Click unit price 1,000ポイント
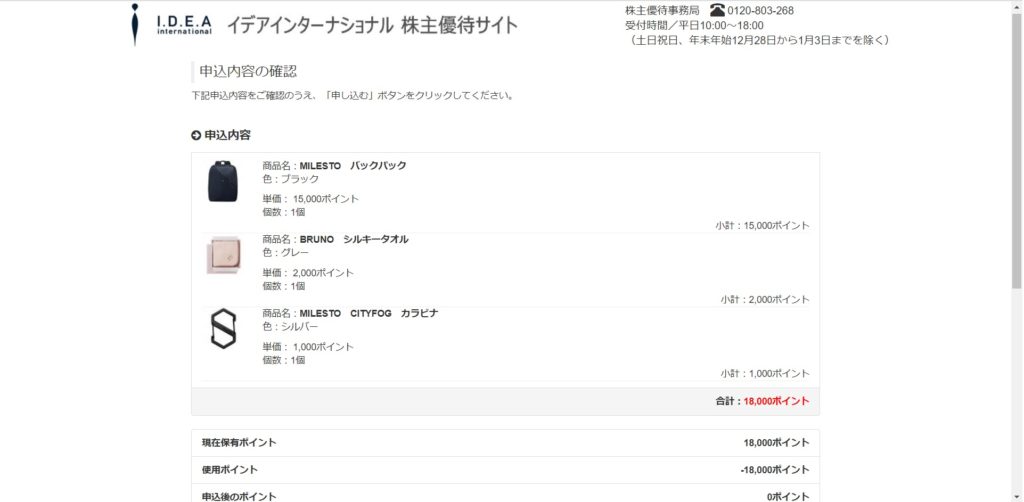This screenshot has width=1024, height=502. [323, 347]
